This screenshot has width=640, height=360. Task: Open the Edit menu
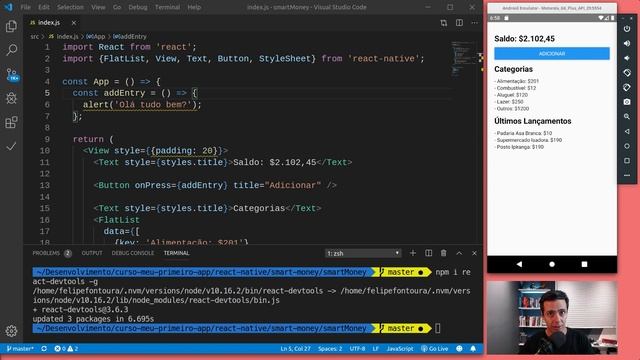(44, 7)
